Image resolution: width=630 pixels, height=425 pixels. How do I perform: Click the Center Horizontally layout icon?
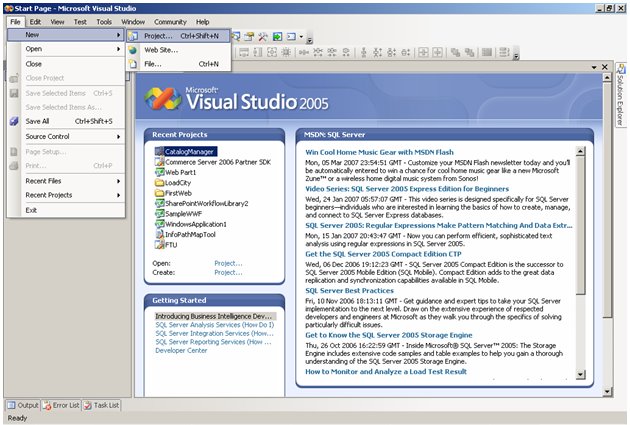[x=423, y=52]
